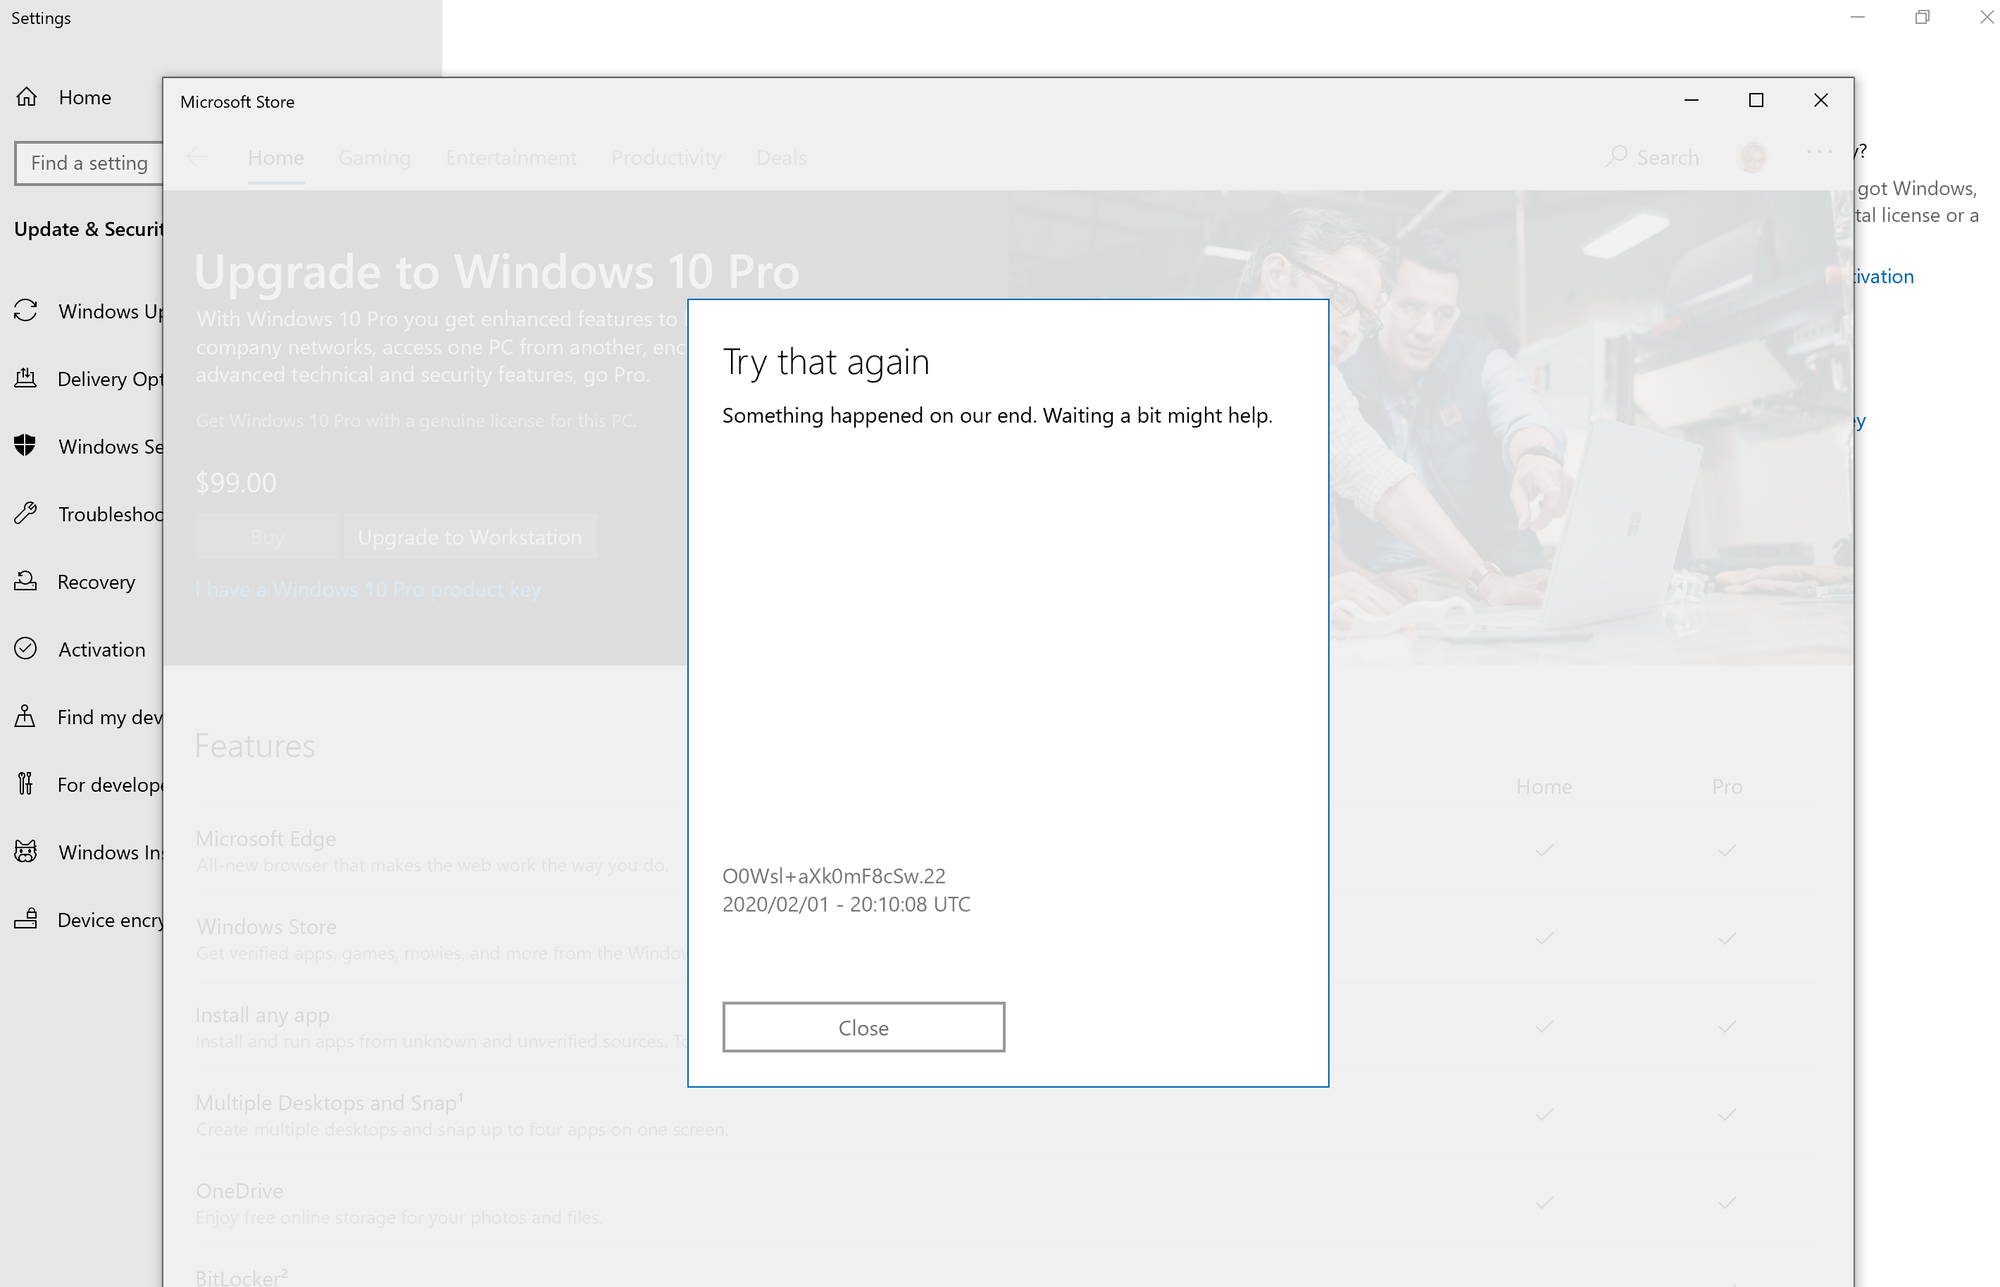2000x1287 pixels.
Task: Click the Windows Store feature row title
Action: [266, 927]
